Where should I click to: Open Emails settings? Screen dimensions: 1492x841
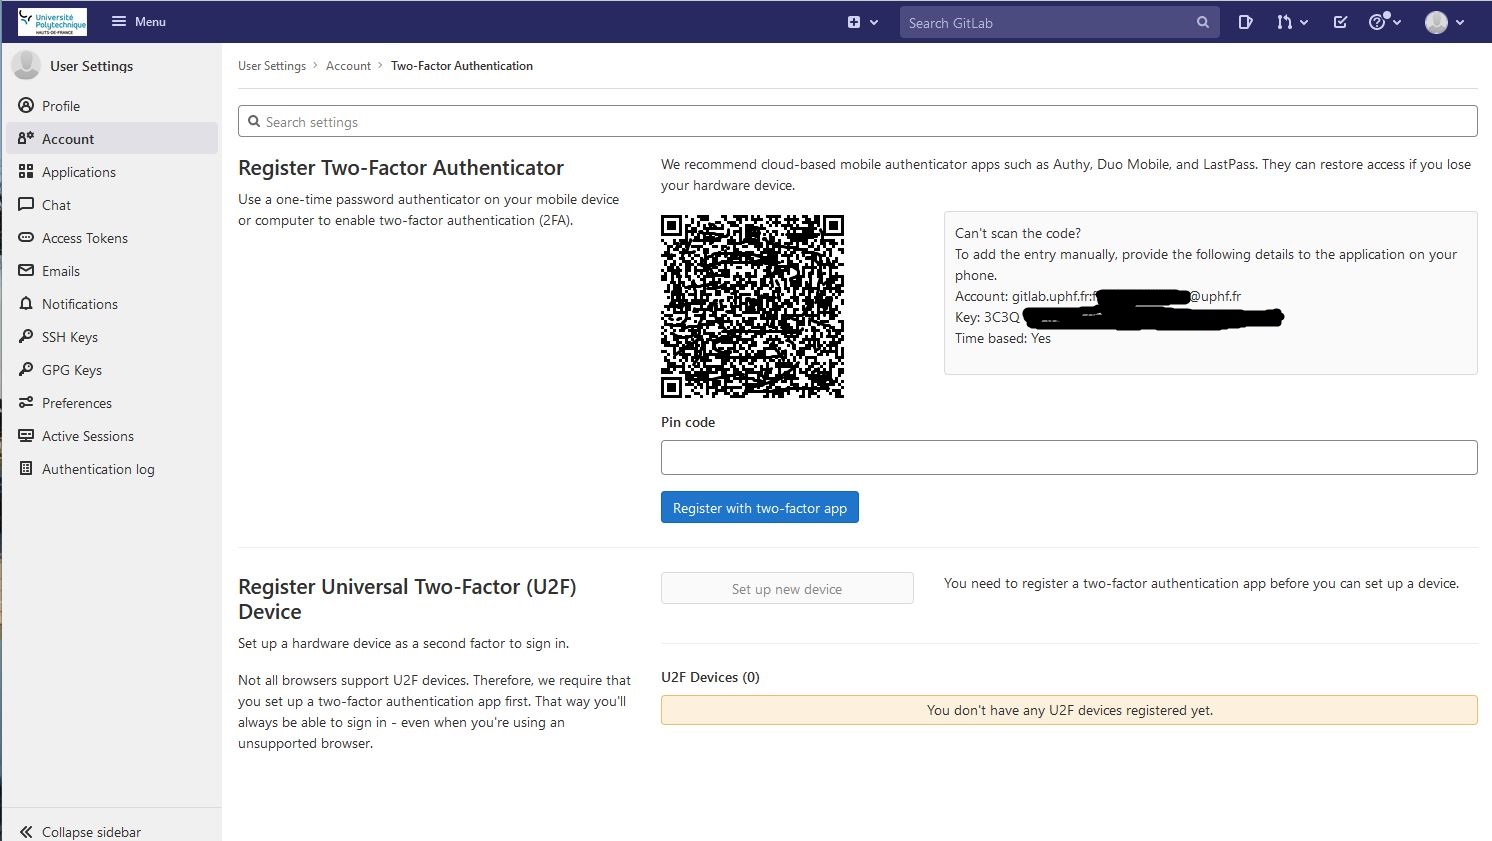point(112,270)
